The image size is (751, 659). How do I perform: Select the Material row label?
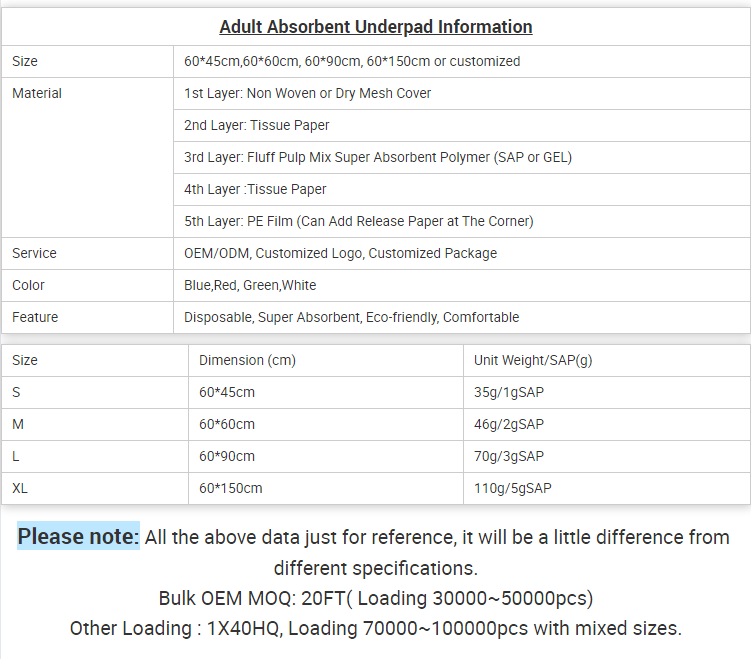click(x=37, y=93)
